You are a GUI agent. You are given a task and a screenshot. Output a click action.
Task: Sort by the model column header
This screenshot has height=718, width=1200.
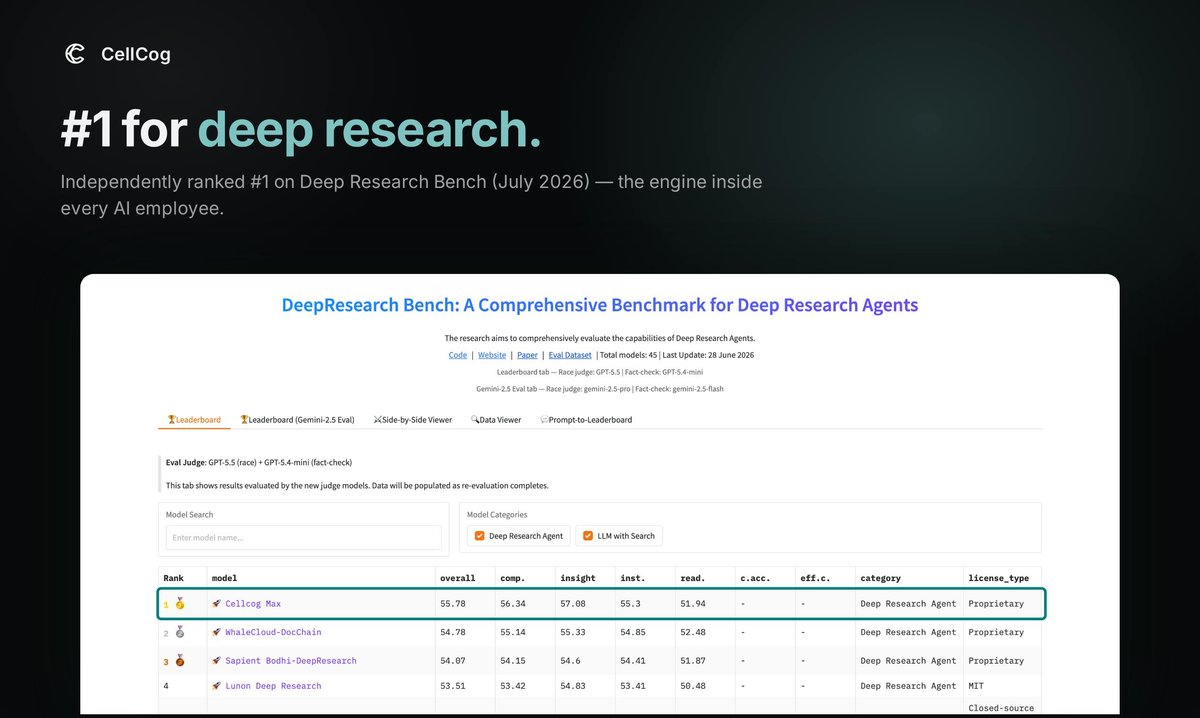(x=224, y=578)
